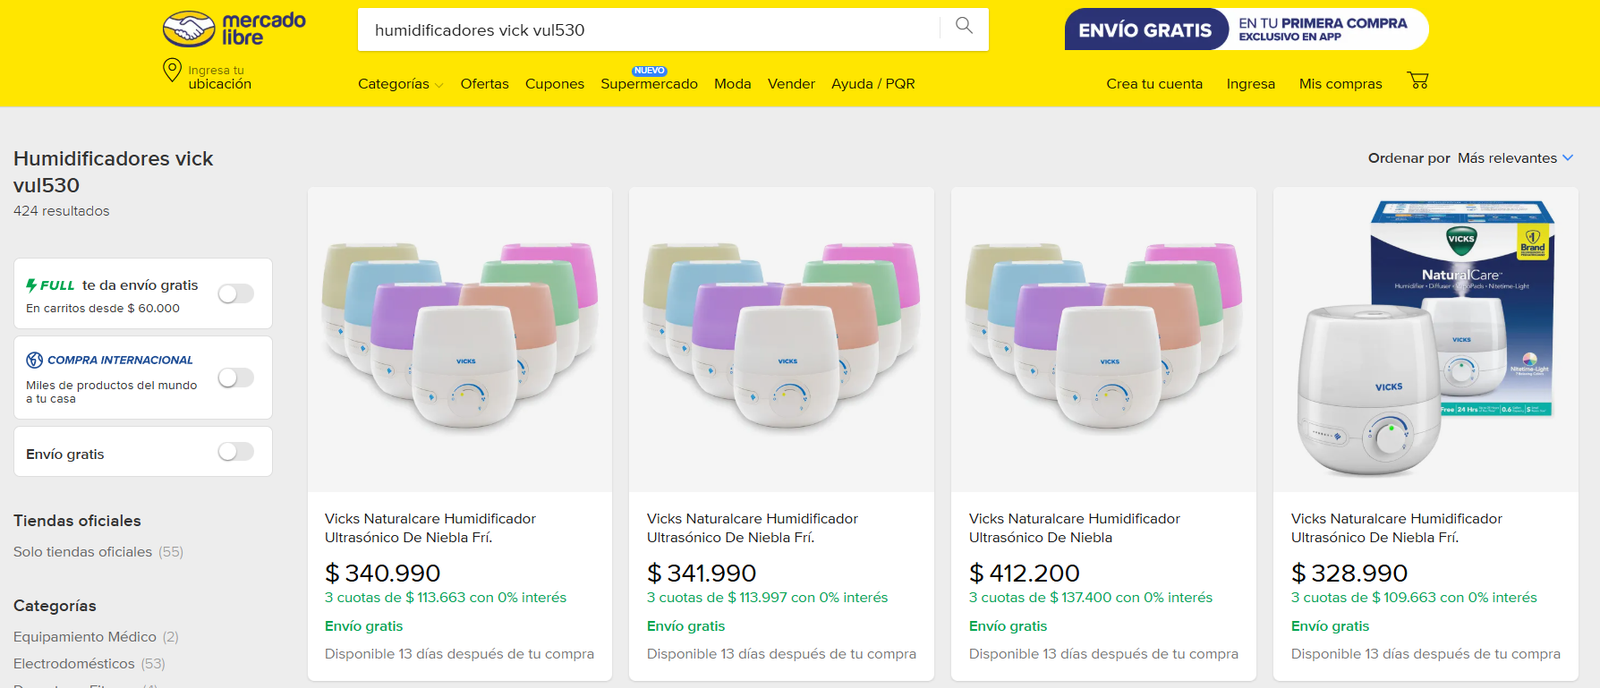The width and height of the screenshot is (1600, 688).
Task: Click the Envío Gratis promo banner
Action: (x=1246, y=30)
